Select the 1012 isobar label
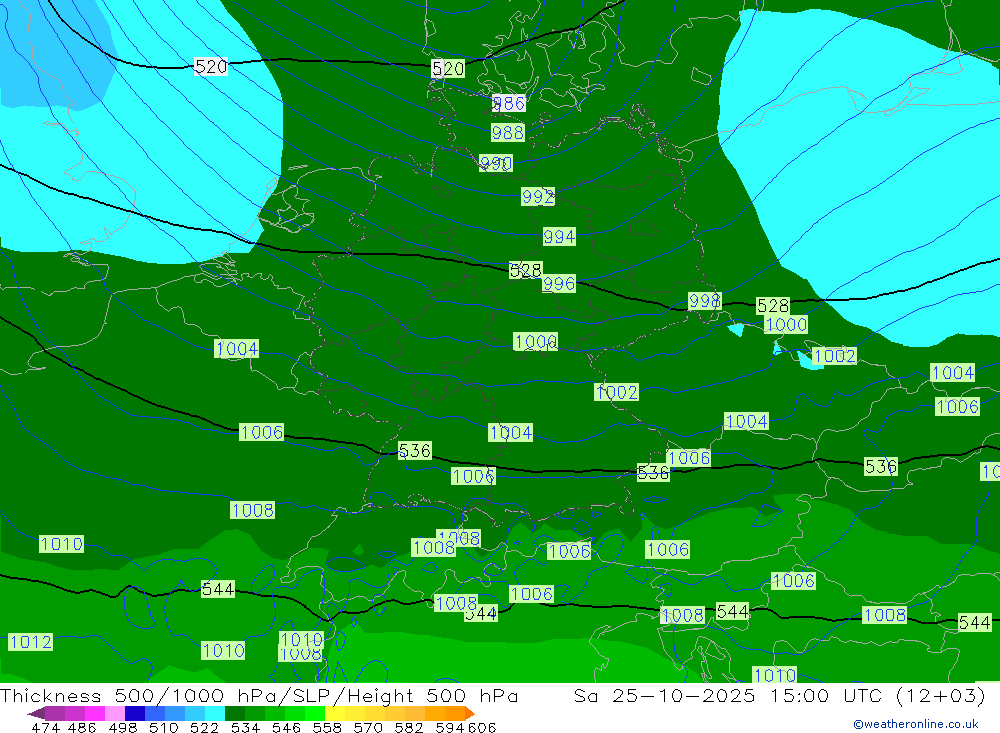The height and width of the screenshot is (733, 1000). click(31, 642)
